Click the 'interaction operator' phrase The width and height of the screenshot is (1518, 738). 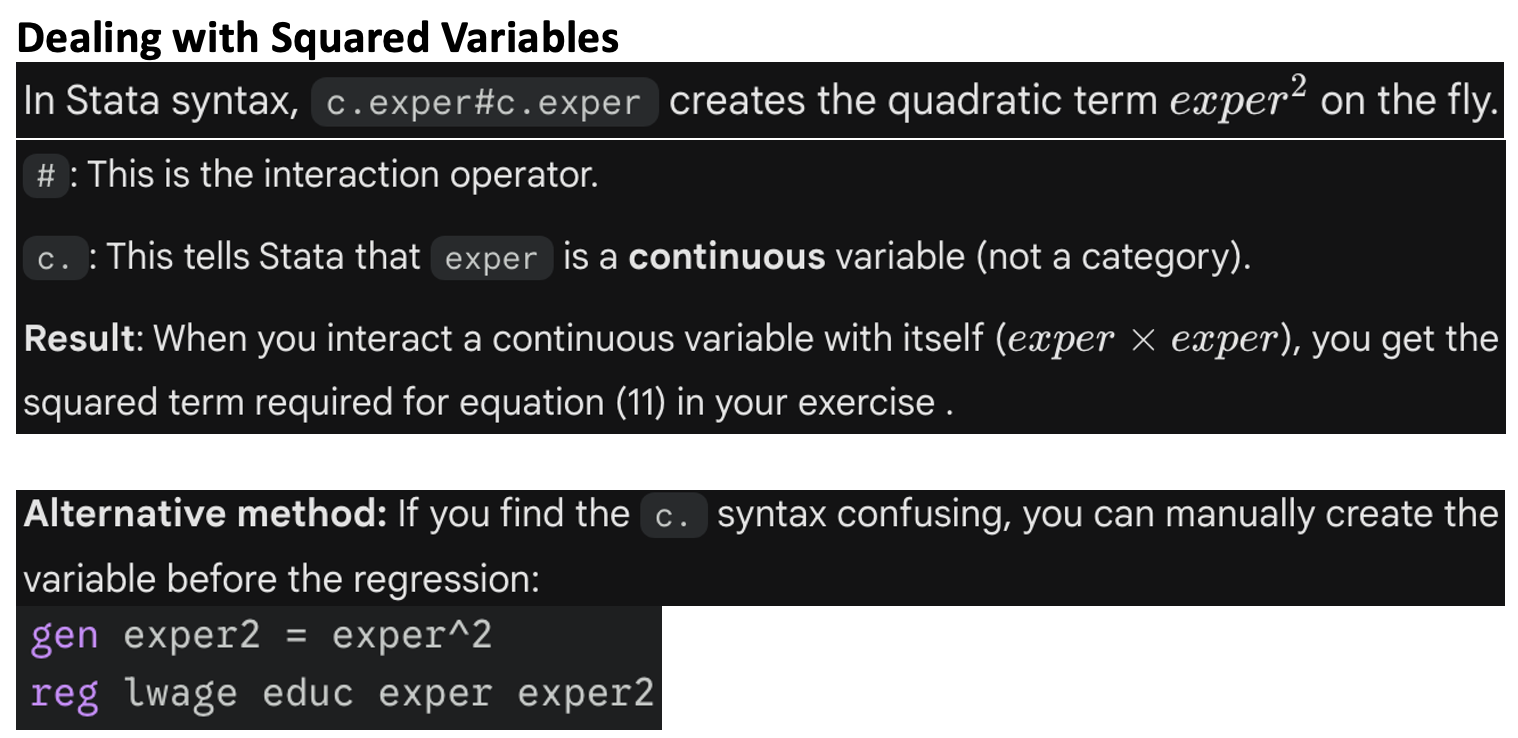click(x=430, y=176)
